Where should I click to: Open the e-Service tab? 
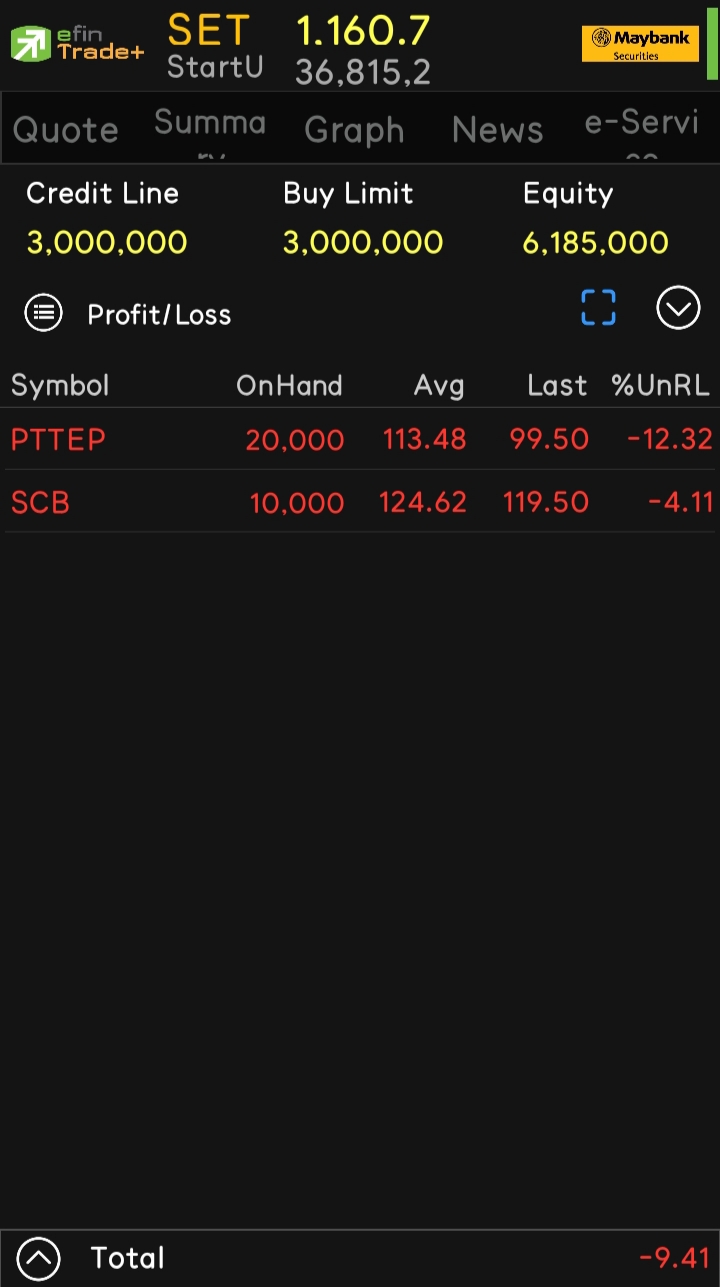click(x=641, y=129)
